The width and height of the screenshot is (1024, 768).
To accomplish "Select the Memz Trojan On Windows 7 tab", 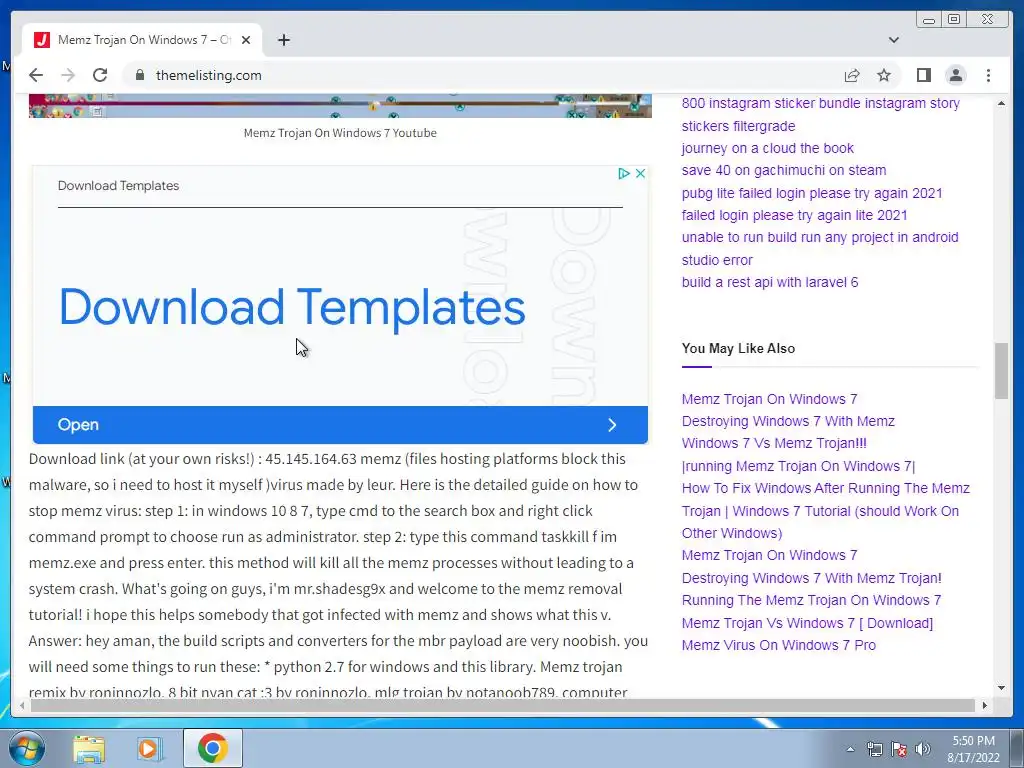I will [x=142, y=40].
